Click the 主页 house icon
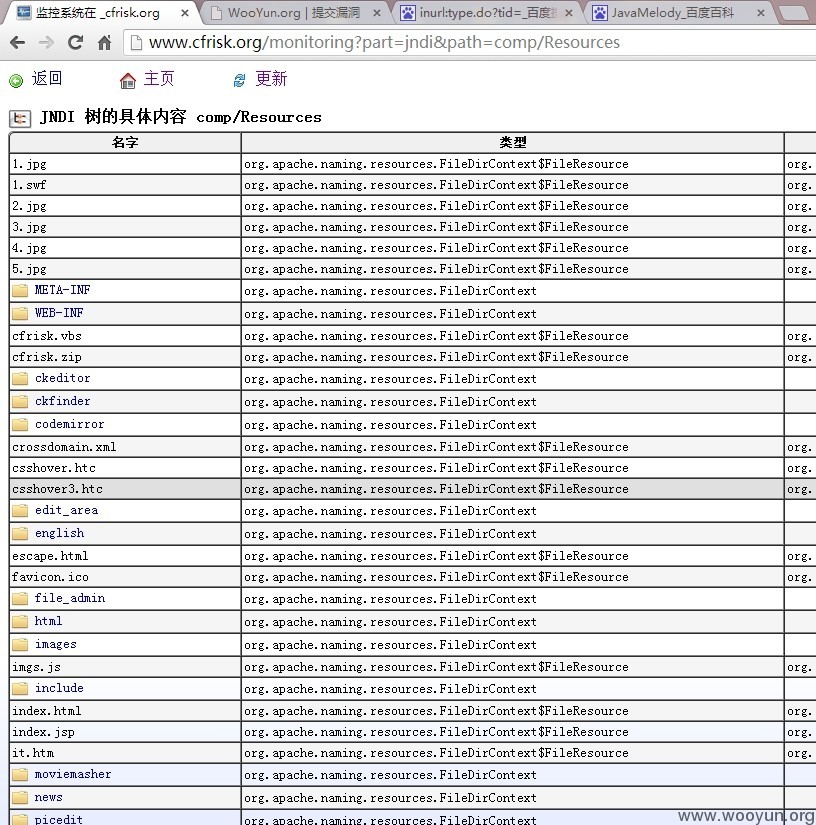Viewport: 816px width, 825px height. (128, 81)
